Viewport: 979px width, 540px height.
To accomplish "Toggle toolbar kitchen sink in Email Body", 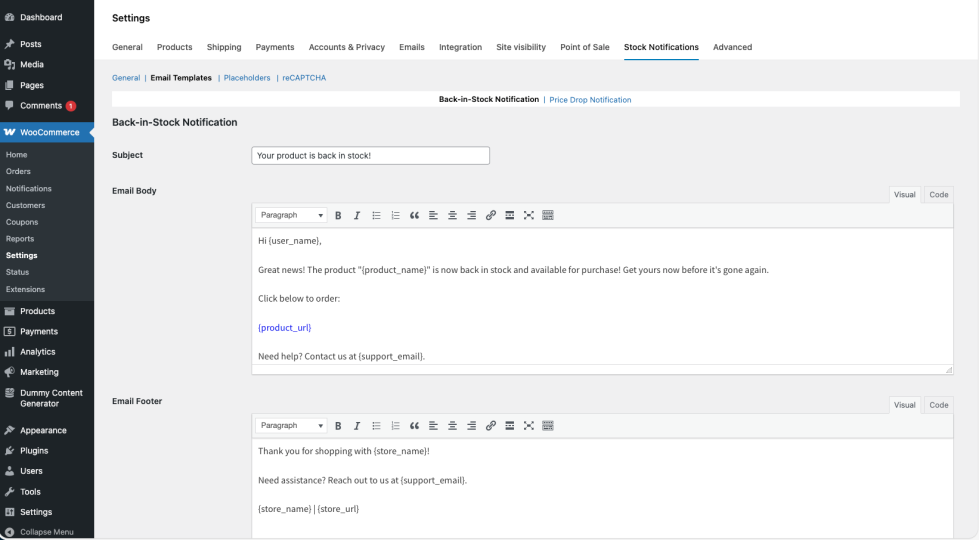I will [x=548, y=215].
